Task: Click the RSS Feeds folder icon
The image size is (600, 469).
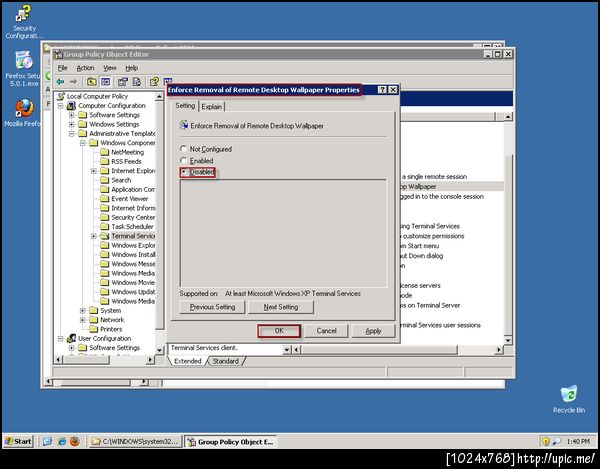Action: [x=104, y=161]
